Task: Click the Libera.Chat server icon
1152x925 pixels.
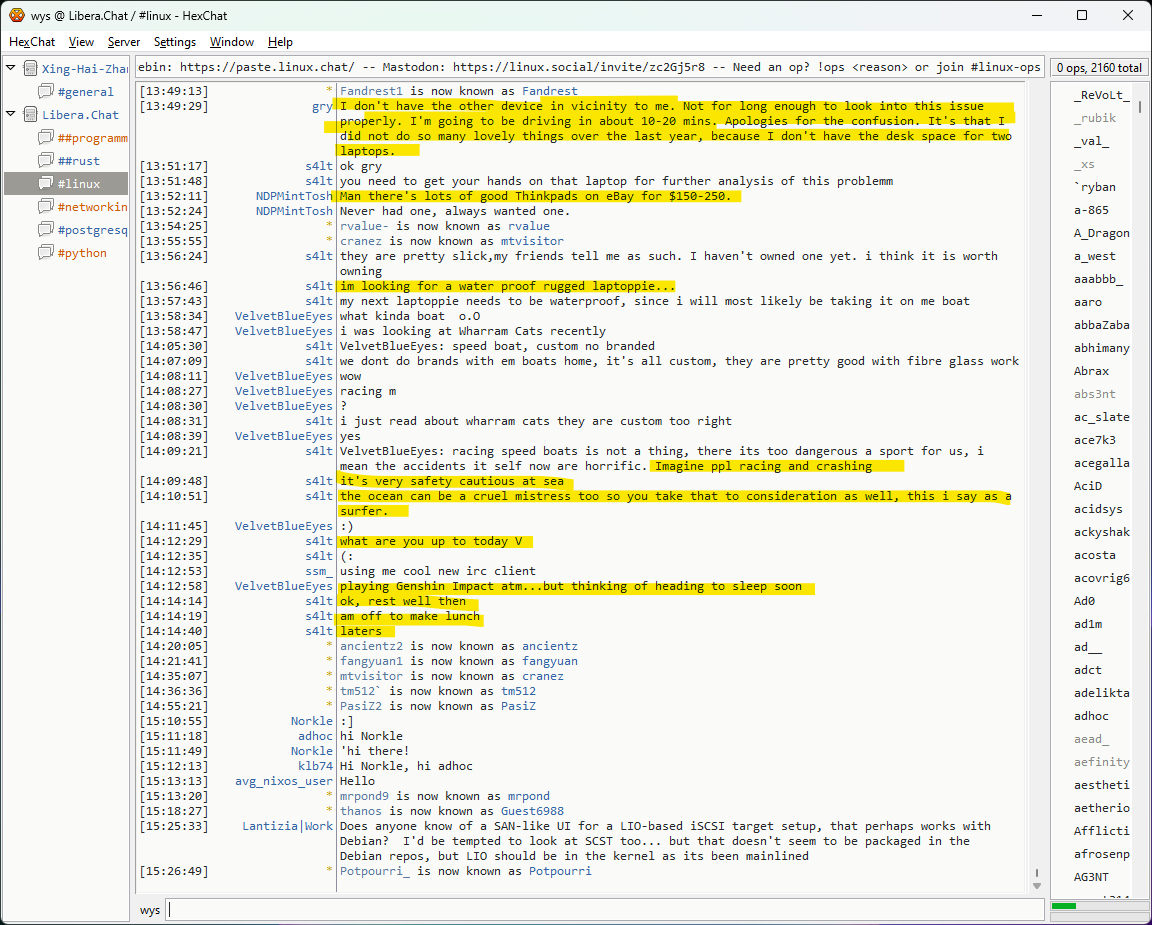Action: tap(30, 115)
